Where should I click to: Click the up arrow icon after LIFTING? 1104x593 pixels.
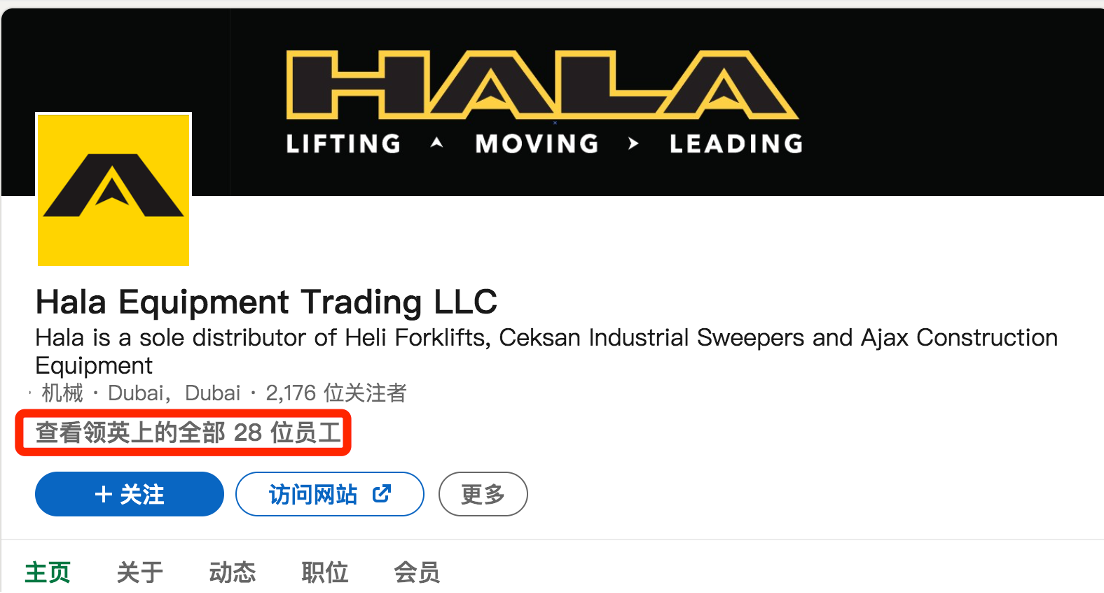[x=437, y=143]
